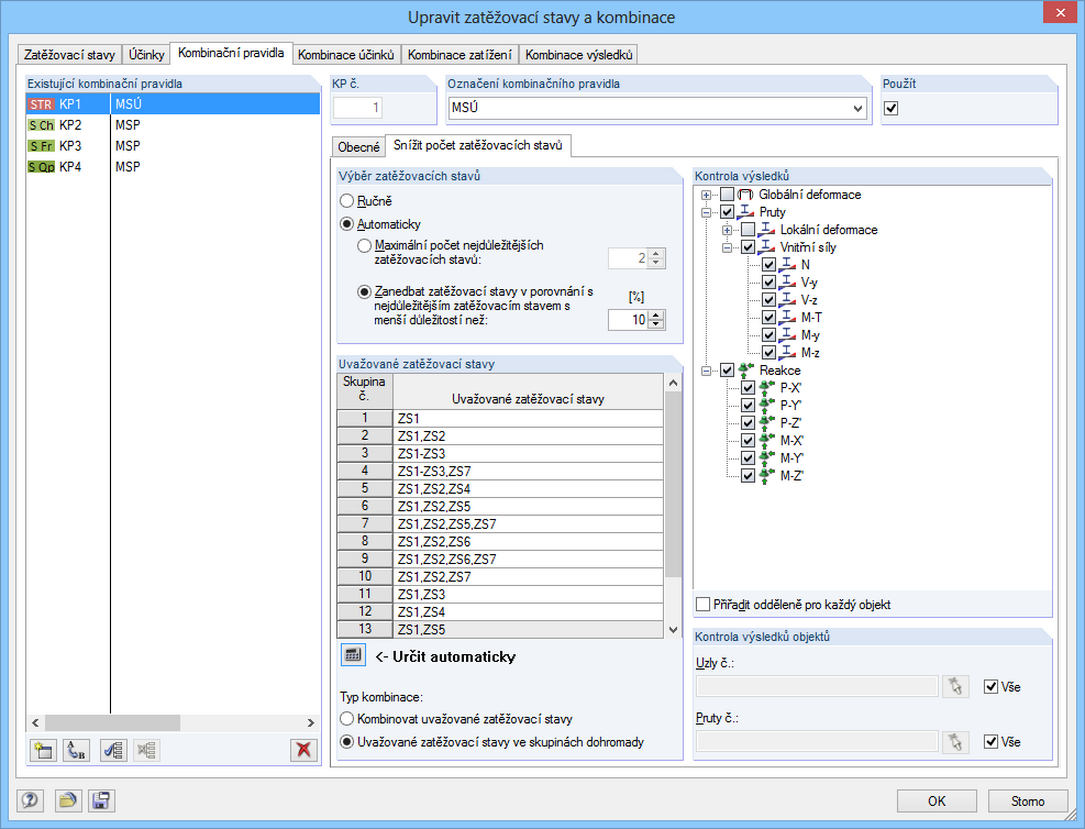1085x829 pixels.
Task: Click the KP č. number field
Action: click(x=357, y=107)
